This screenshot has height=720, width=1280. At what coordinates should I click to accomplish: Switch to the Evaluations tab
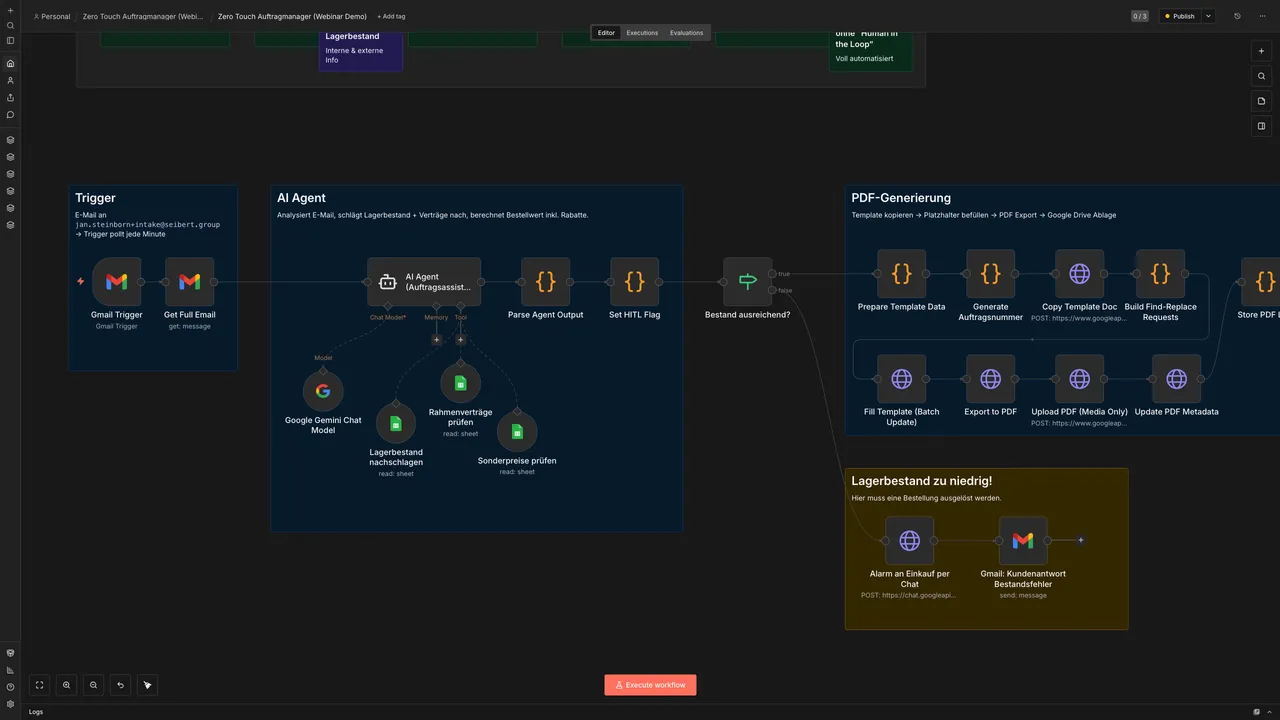click(686, 32)
